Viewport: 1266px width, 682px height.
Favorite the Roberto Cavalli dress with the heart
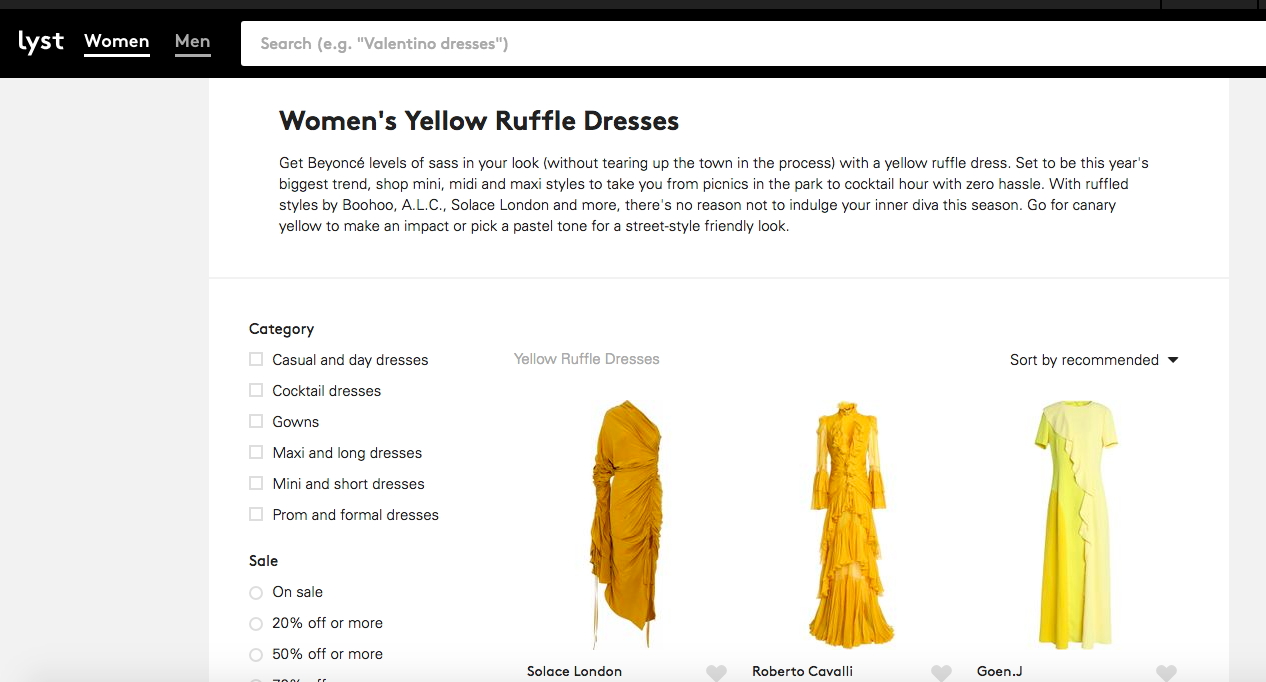pyautogui.click(x=941, y=673)
